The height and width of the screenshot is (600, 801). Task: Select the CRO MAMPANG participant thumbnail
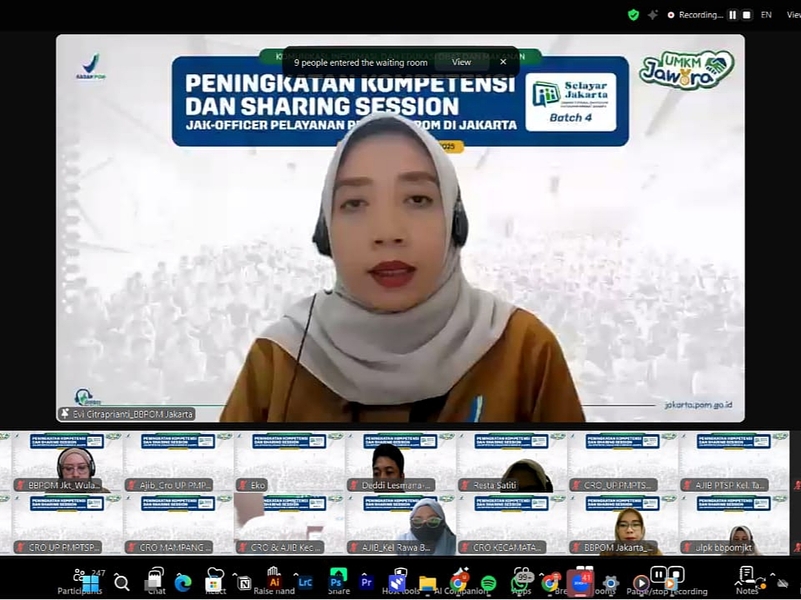(178, 524)
